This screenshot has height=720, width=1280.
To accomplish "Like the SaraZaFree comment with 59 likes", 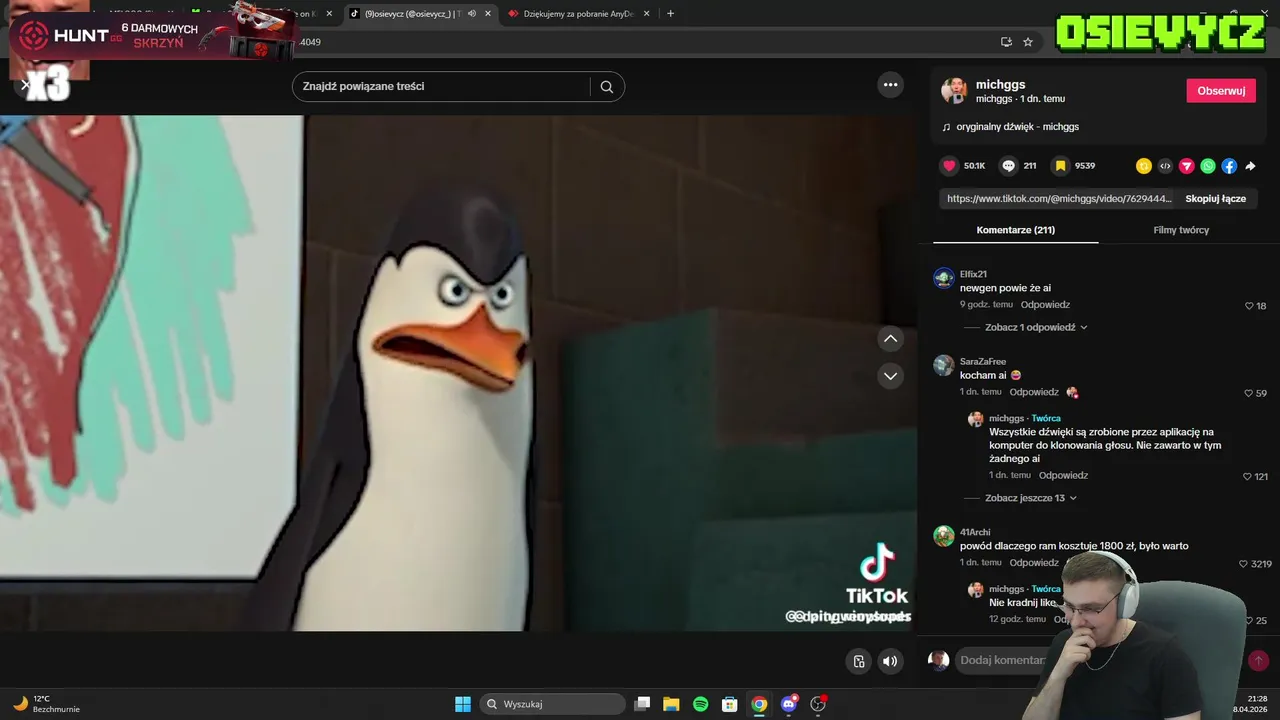I will click(1249, 393).
